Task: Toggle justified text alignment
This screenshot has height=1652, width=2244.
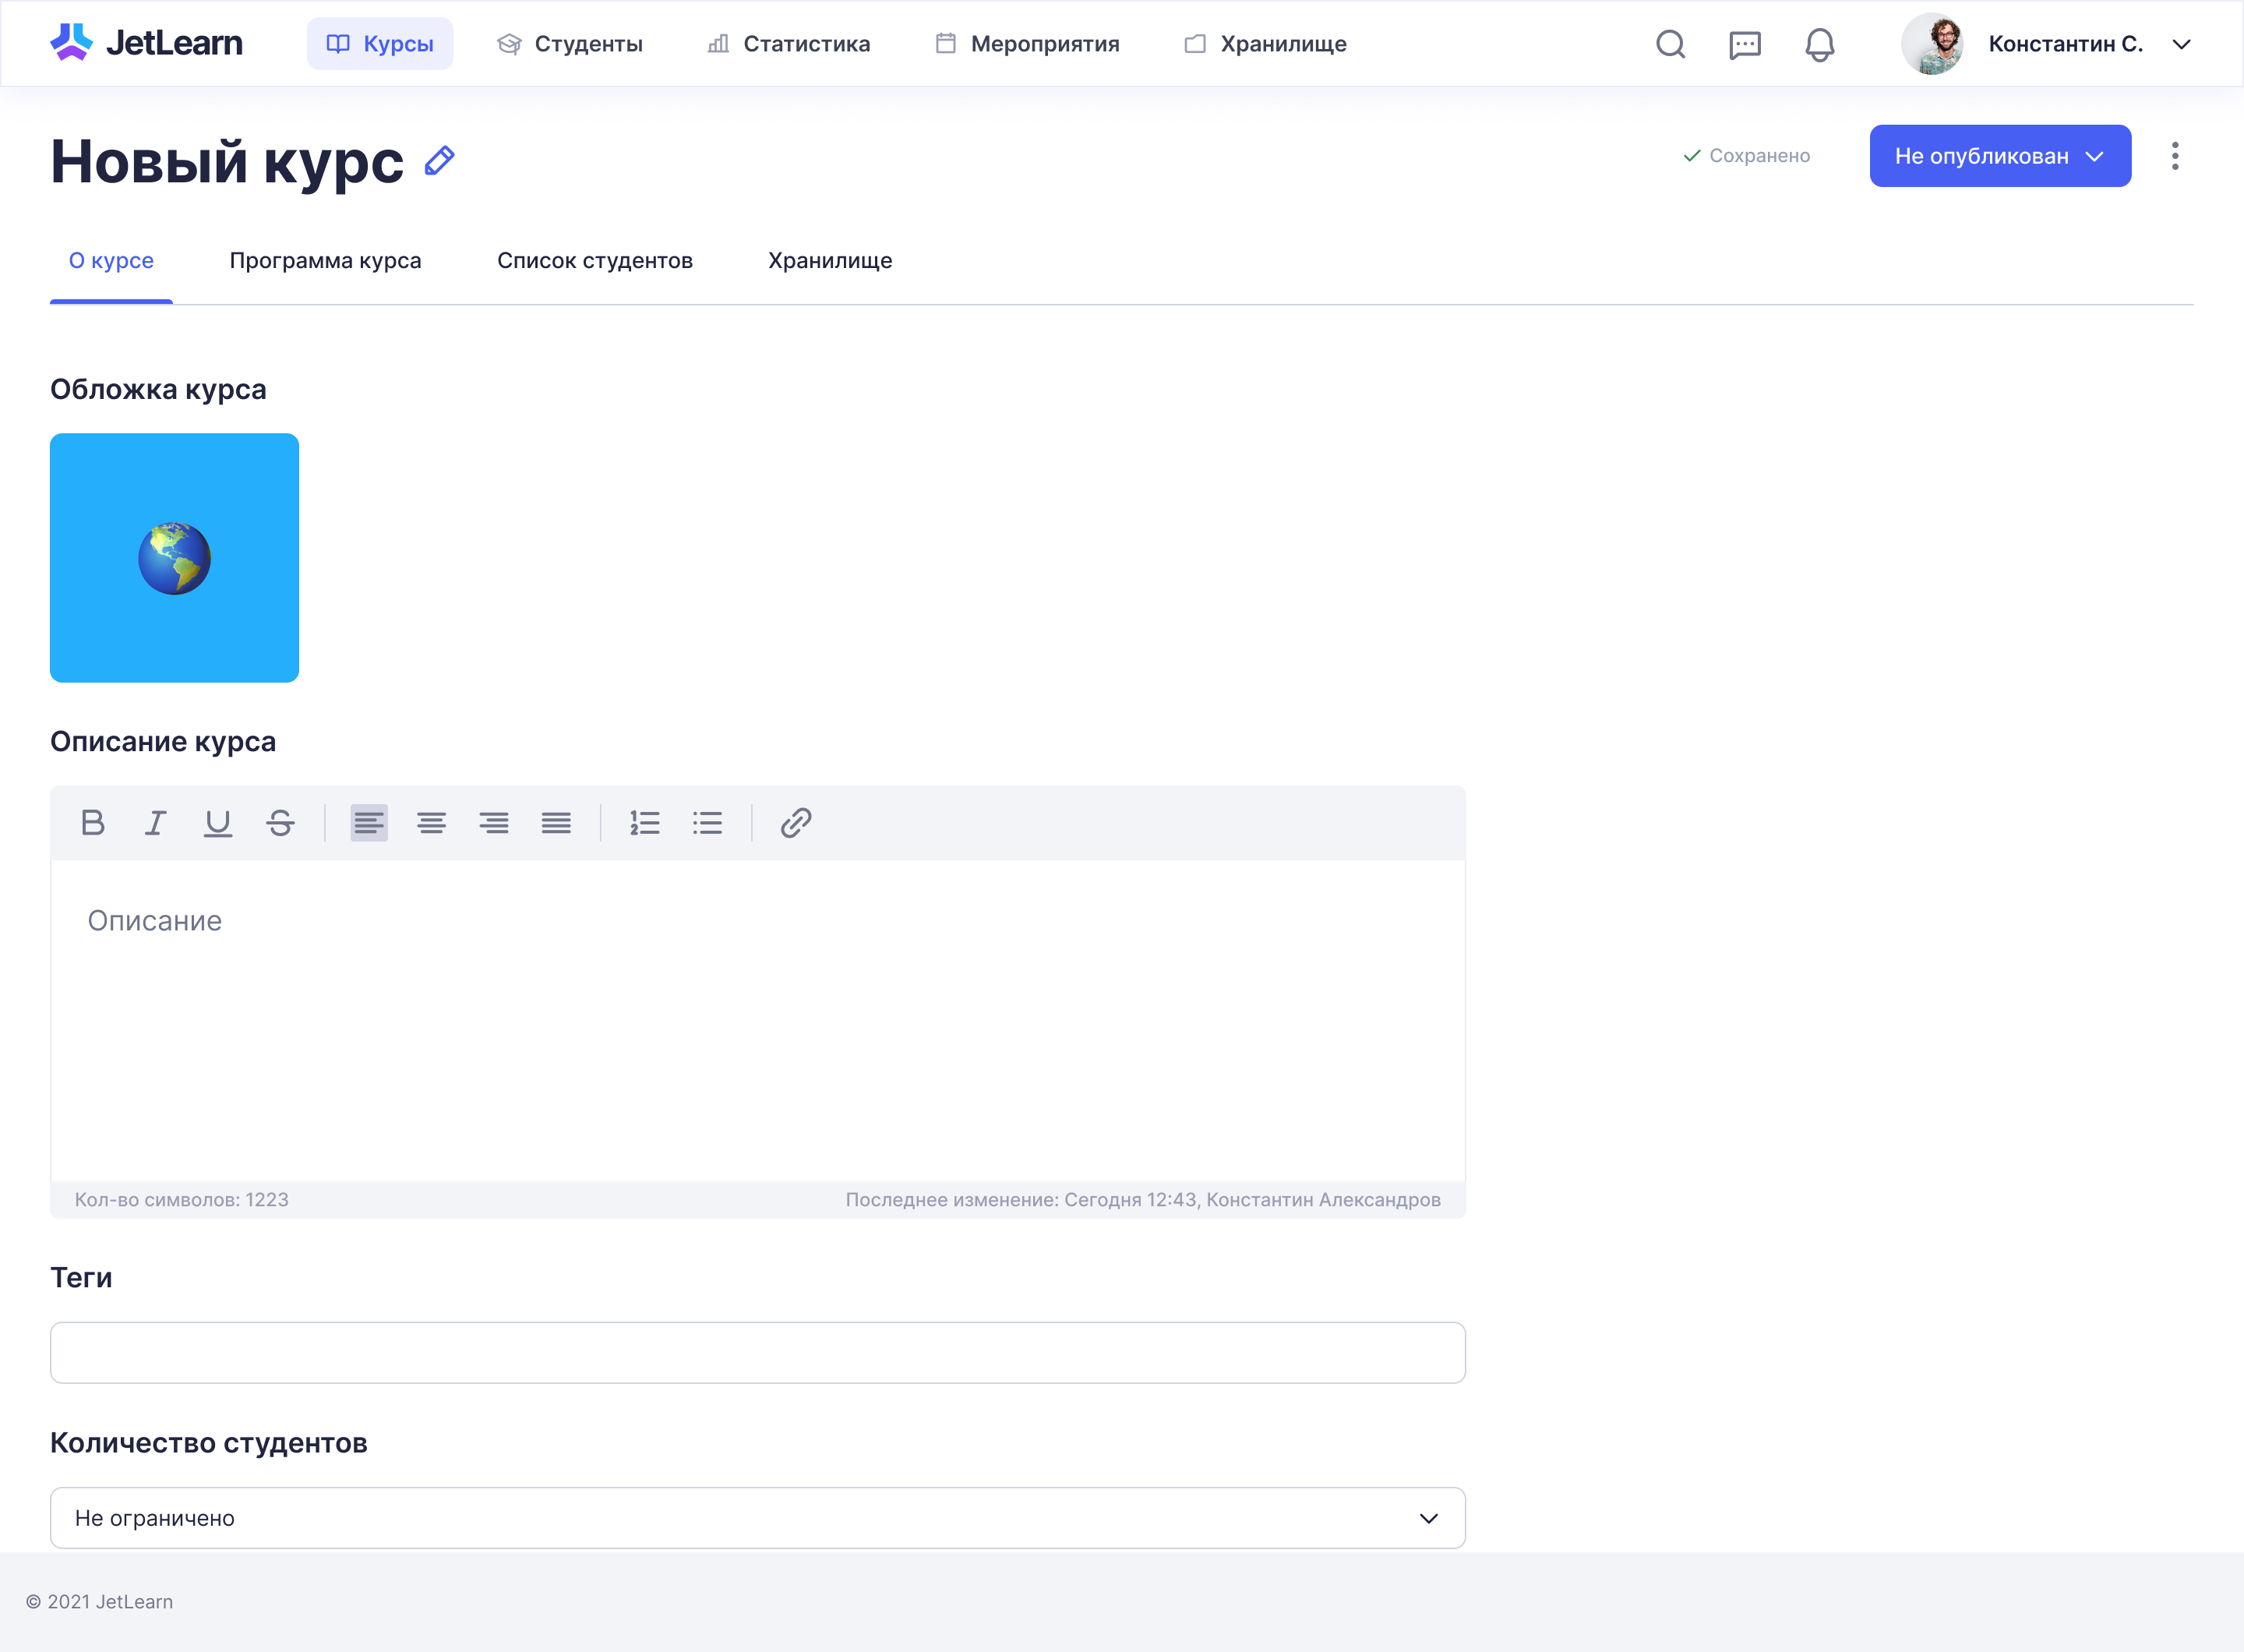Action: click(x=556, y=823)
